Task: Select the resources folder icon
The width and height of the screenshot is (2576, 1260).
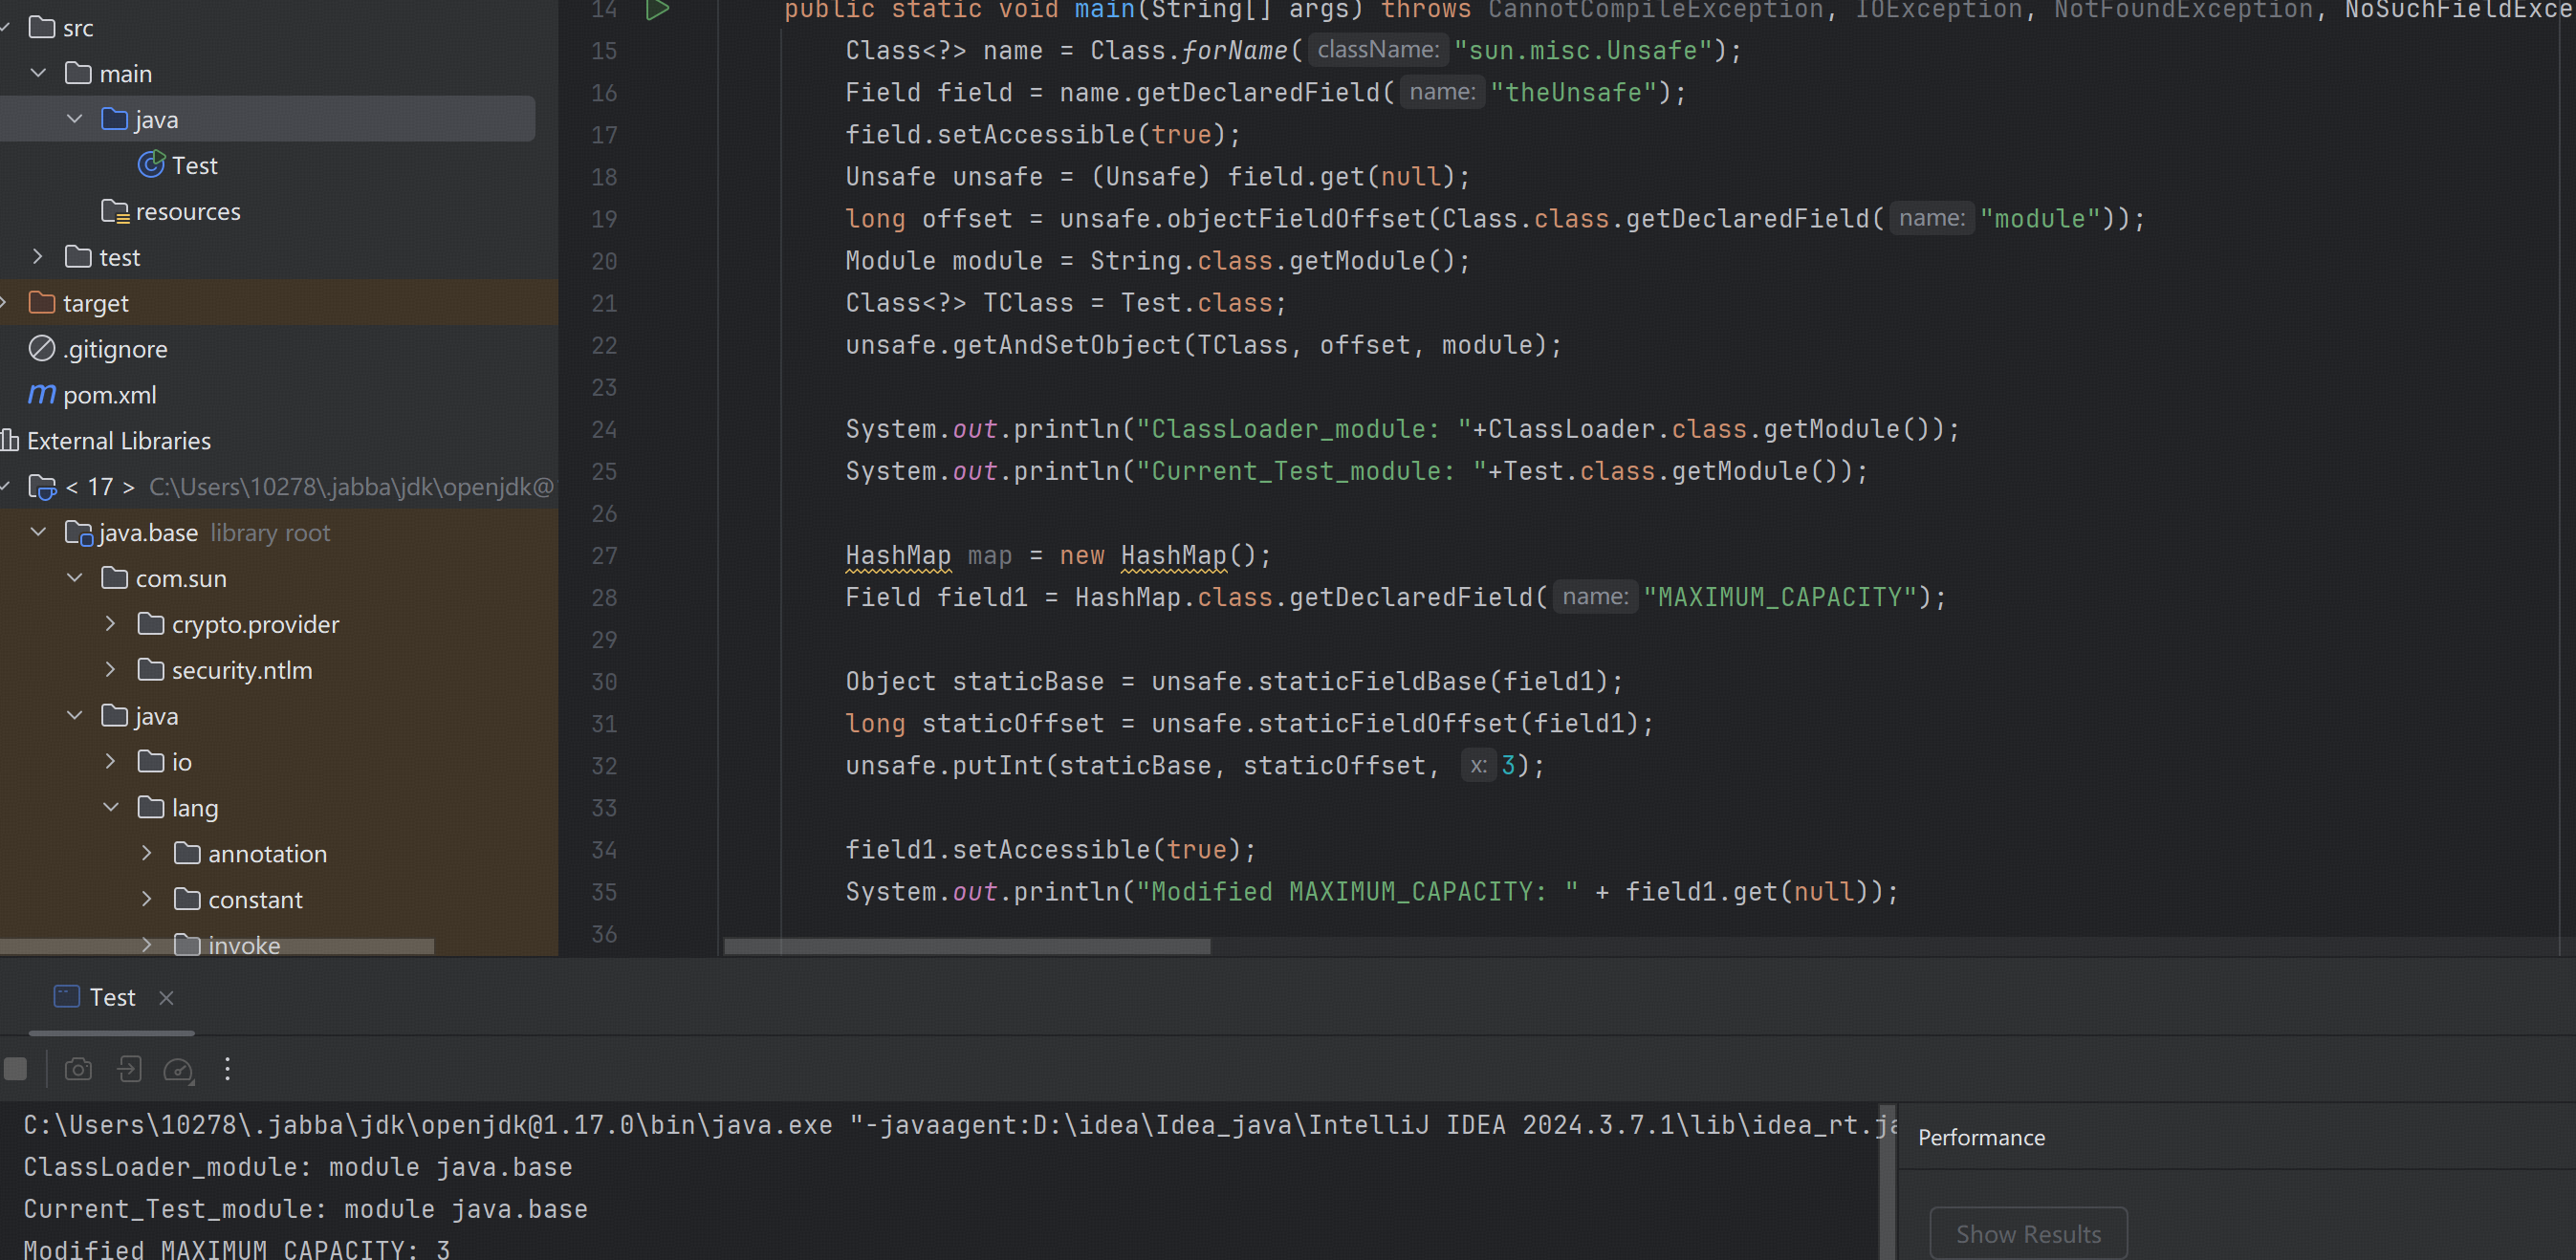Action: [115, 211]
